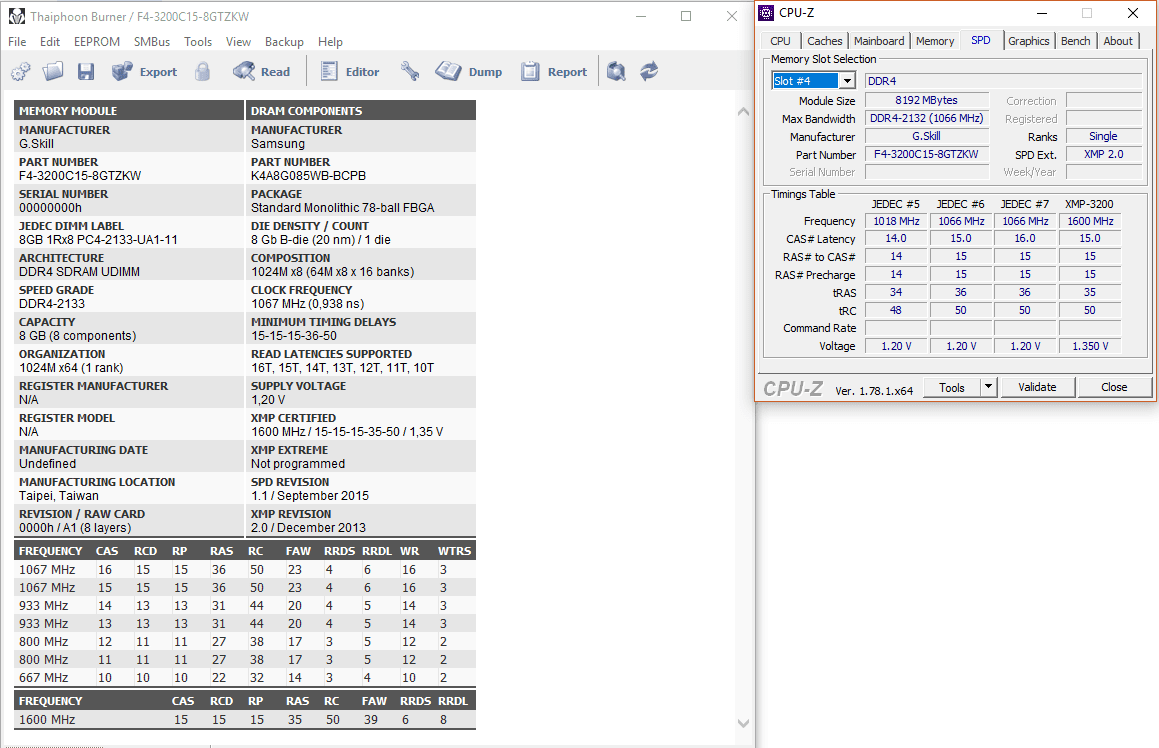The image size is (1159, 748).
Task: Click the SPD Ext. value XMP 2.0
Action: [1104, 154]
